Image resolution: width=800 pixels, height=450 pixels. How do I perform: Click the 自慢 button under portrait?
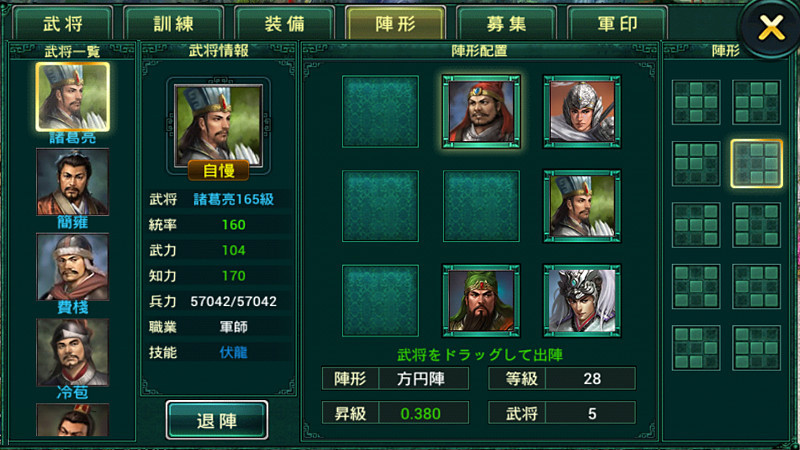(x=218, y=170)
